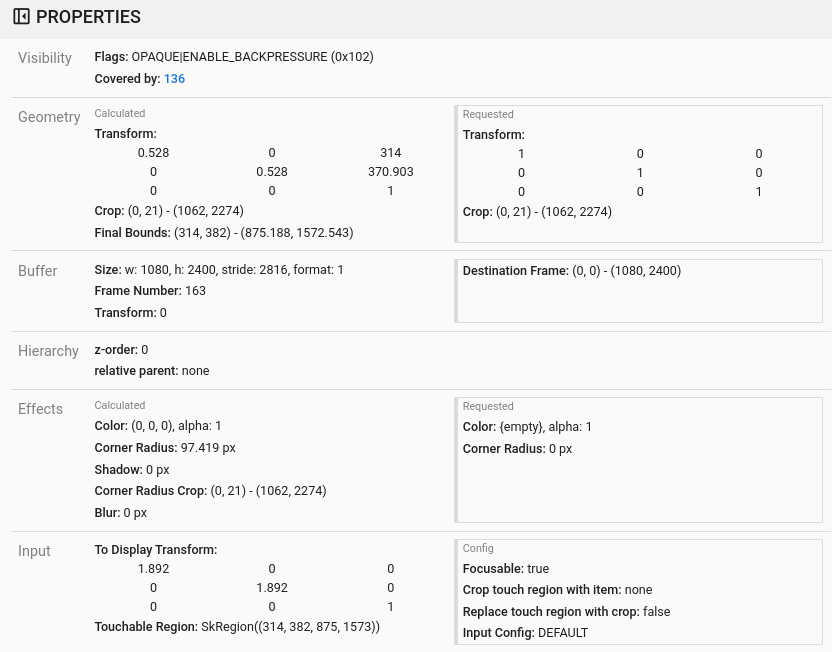
Task: Select the z-order property value
Action: (144, 349)
